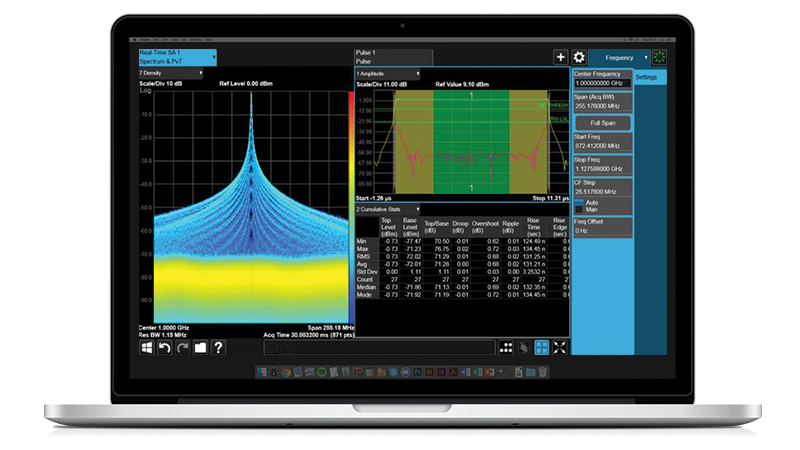Click the Start Freq 872.412000 MHz field
800x450 pixels.
[x=603, y=141]
